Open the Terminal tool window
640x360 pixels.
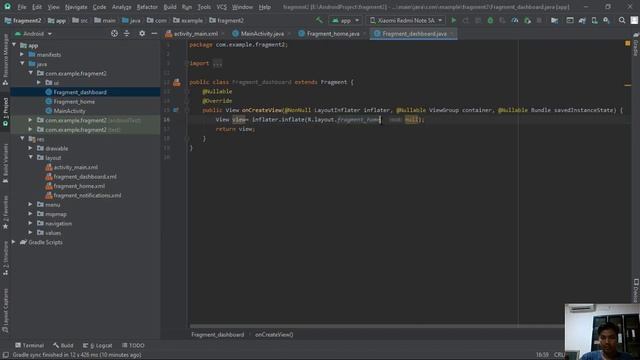(x=29, y=345)
